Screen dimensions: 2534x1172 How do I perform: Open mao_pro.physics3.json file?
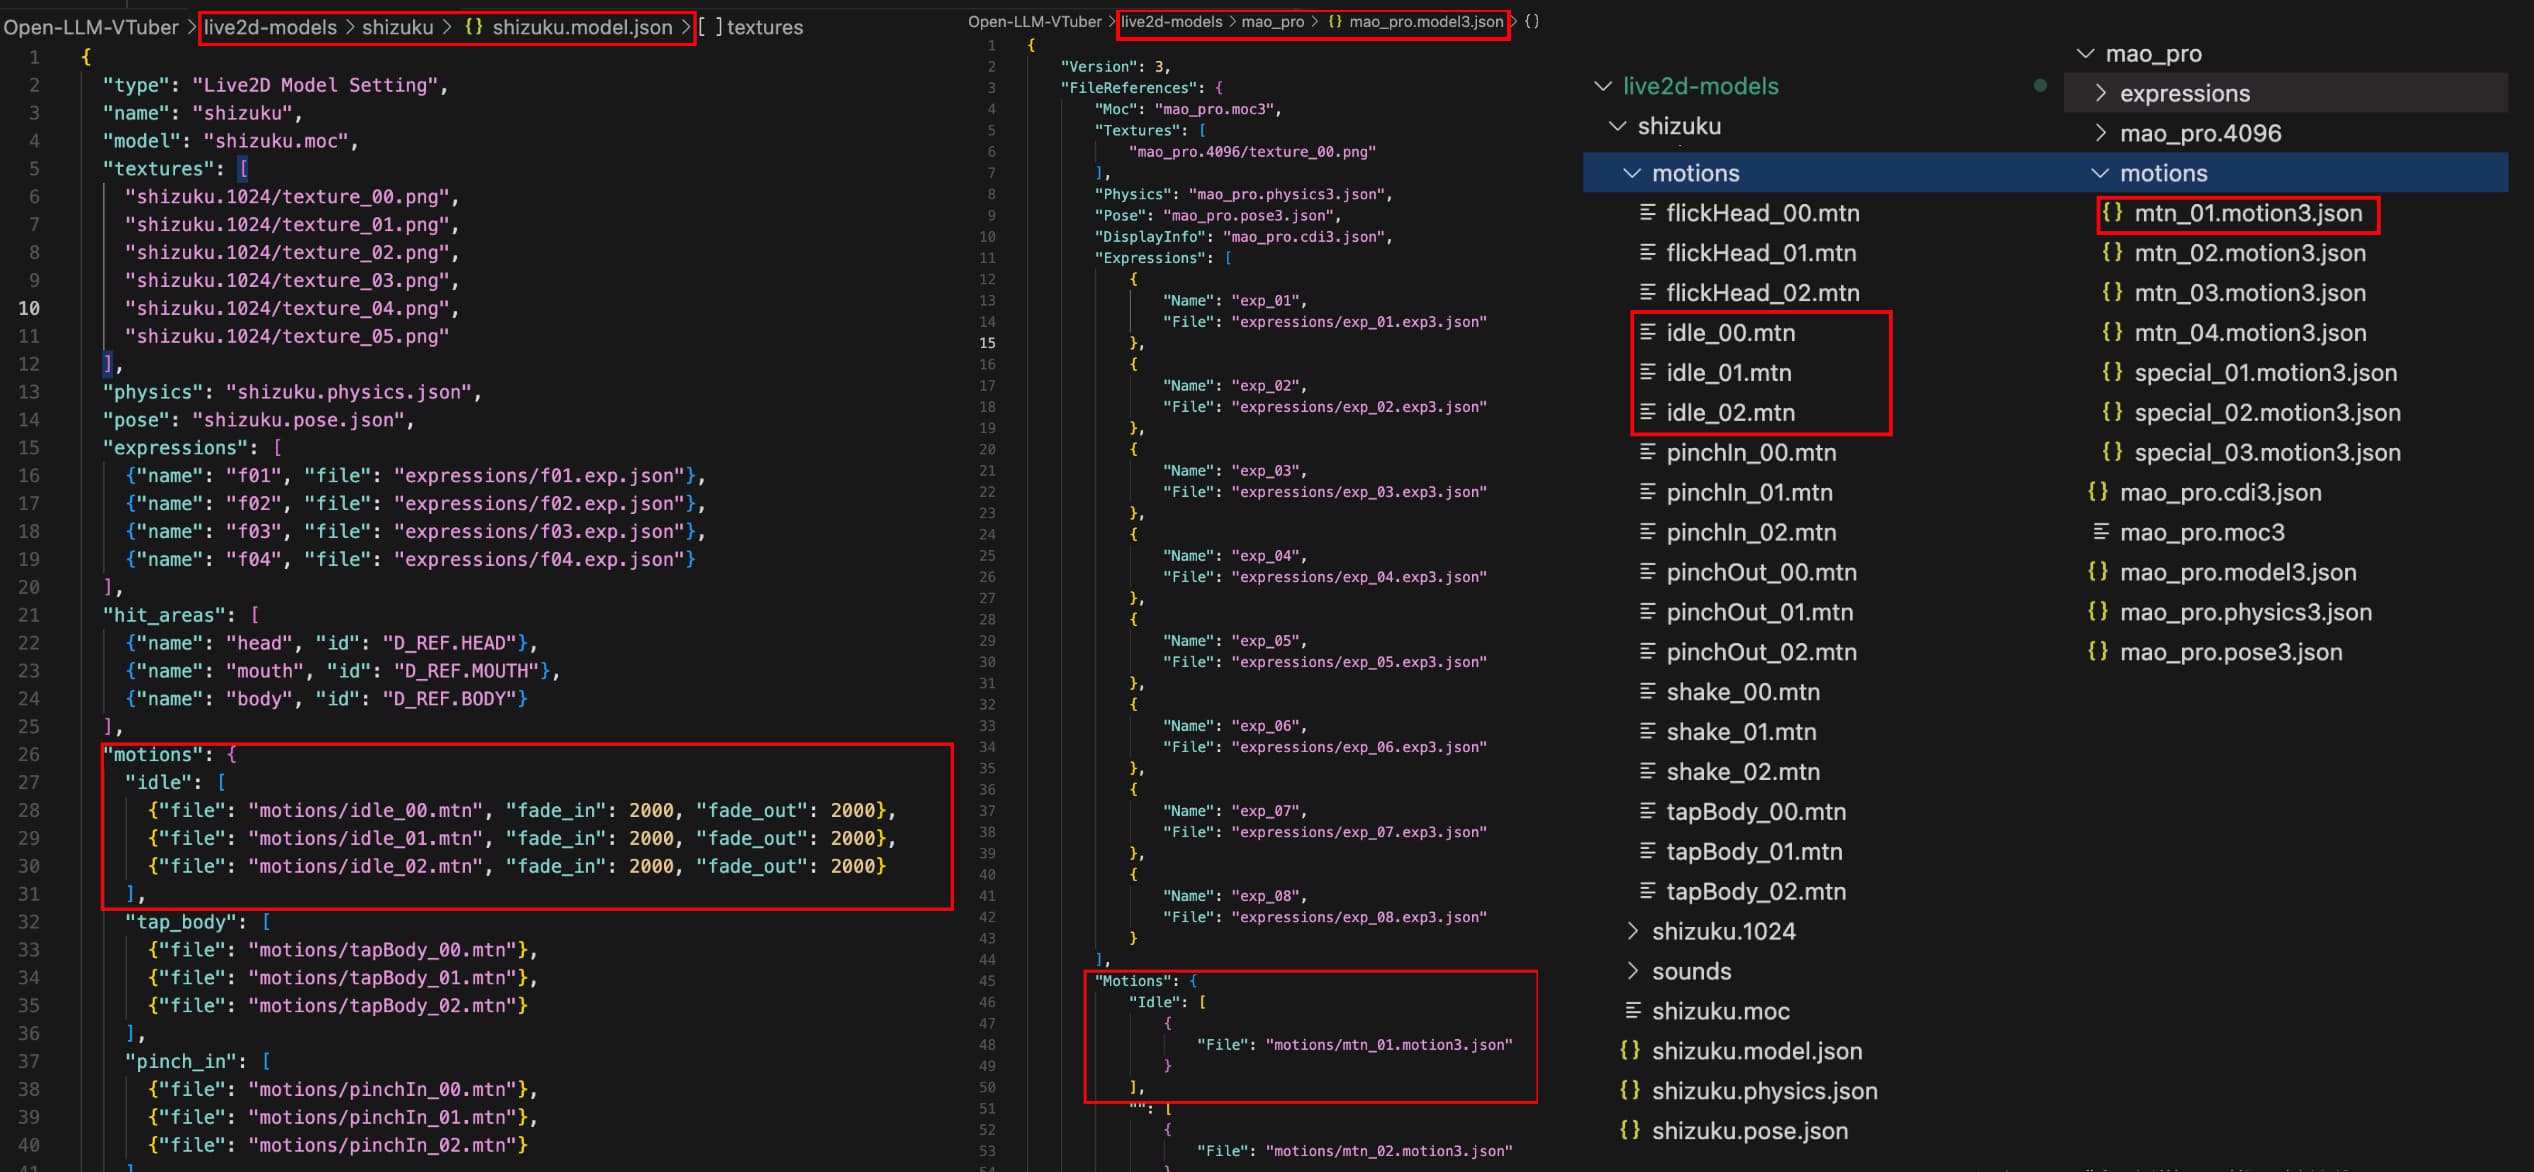pos(2245,612)
